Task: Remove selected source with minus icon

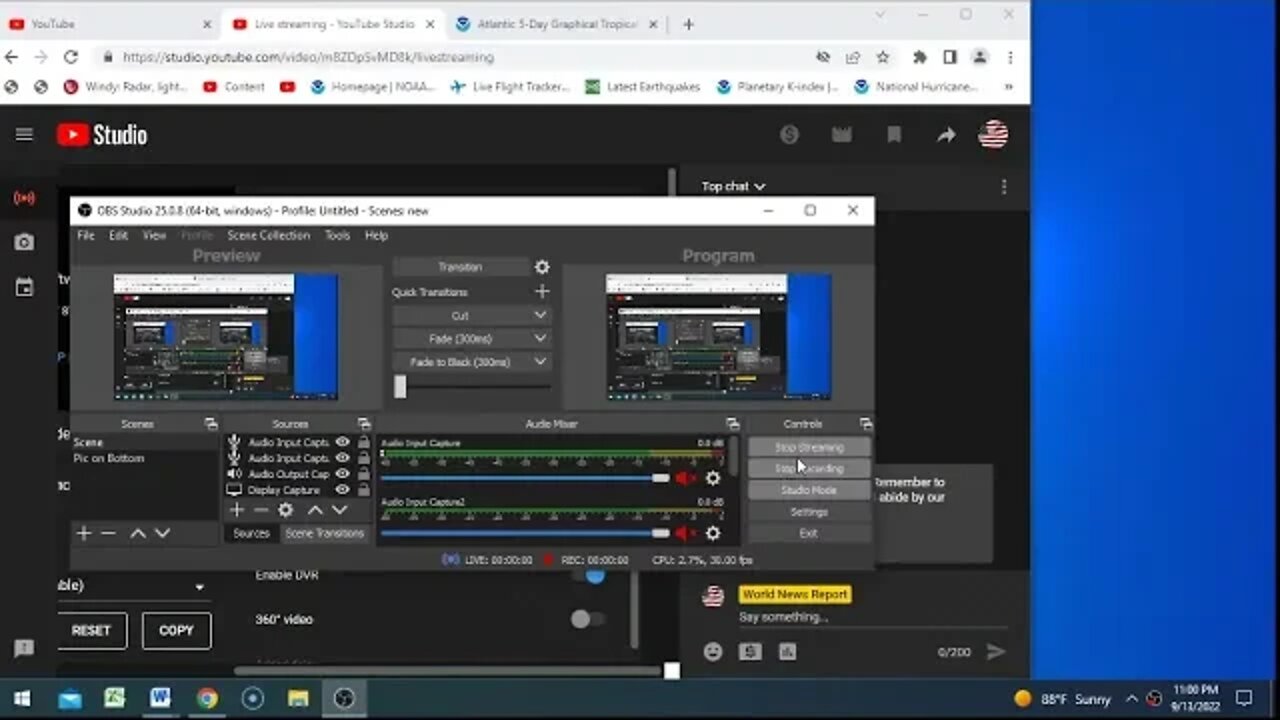Action: (261, 510)
